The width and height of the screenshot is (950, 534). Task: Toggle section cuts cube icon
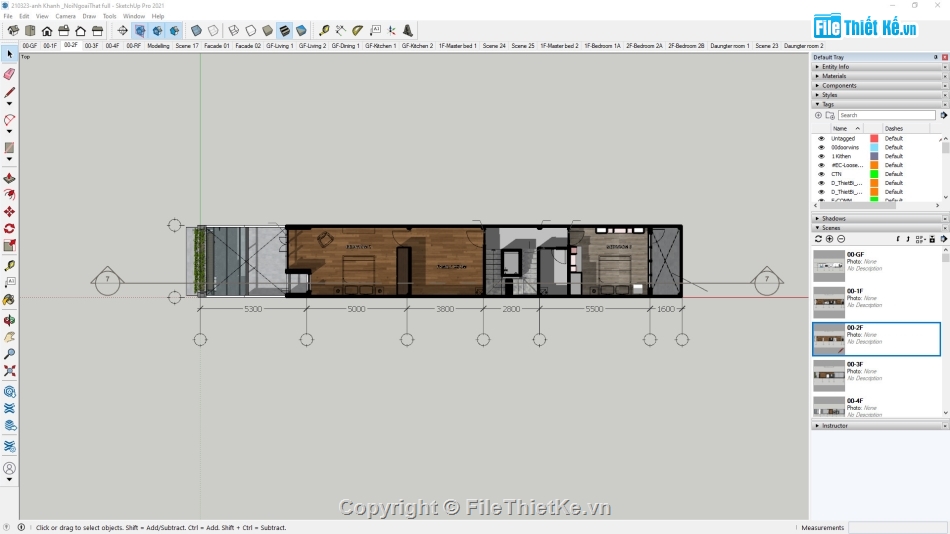click(157, 30)
